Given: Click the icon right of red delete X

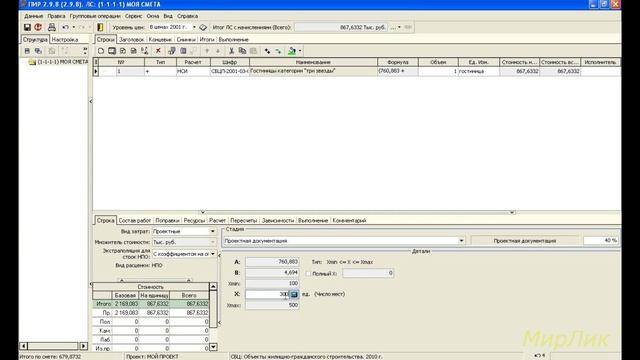Looking at the screenshot, I should 172,51.
